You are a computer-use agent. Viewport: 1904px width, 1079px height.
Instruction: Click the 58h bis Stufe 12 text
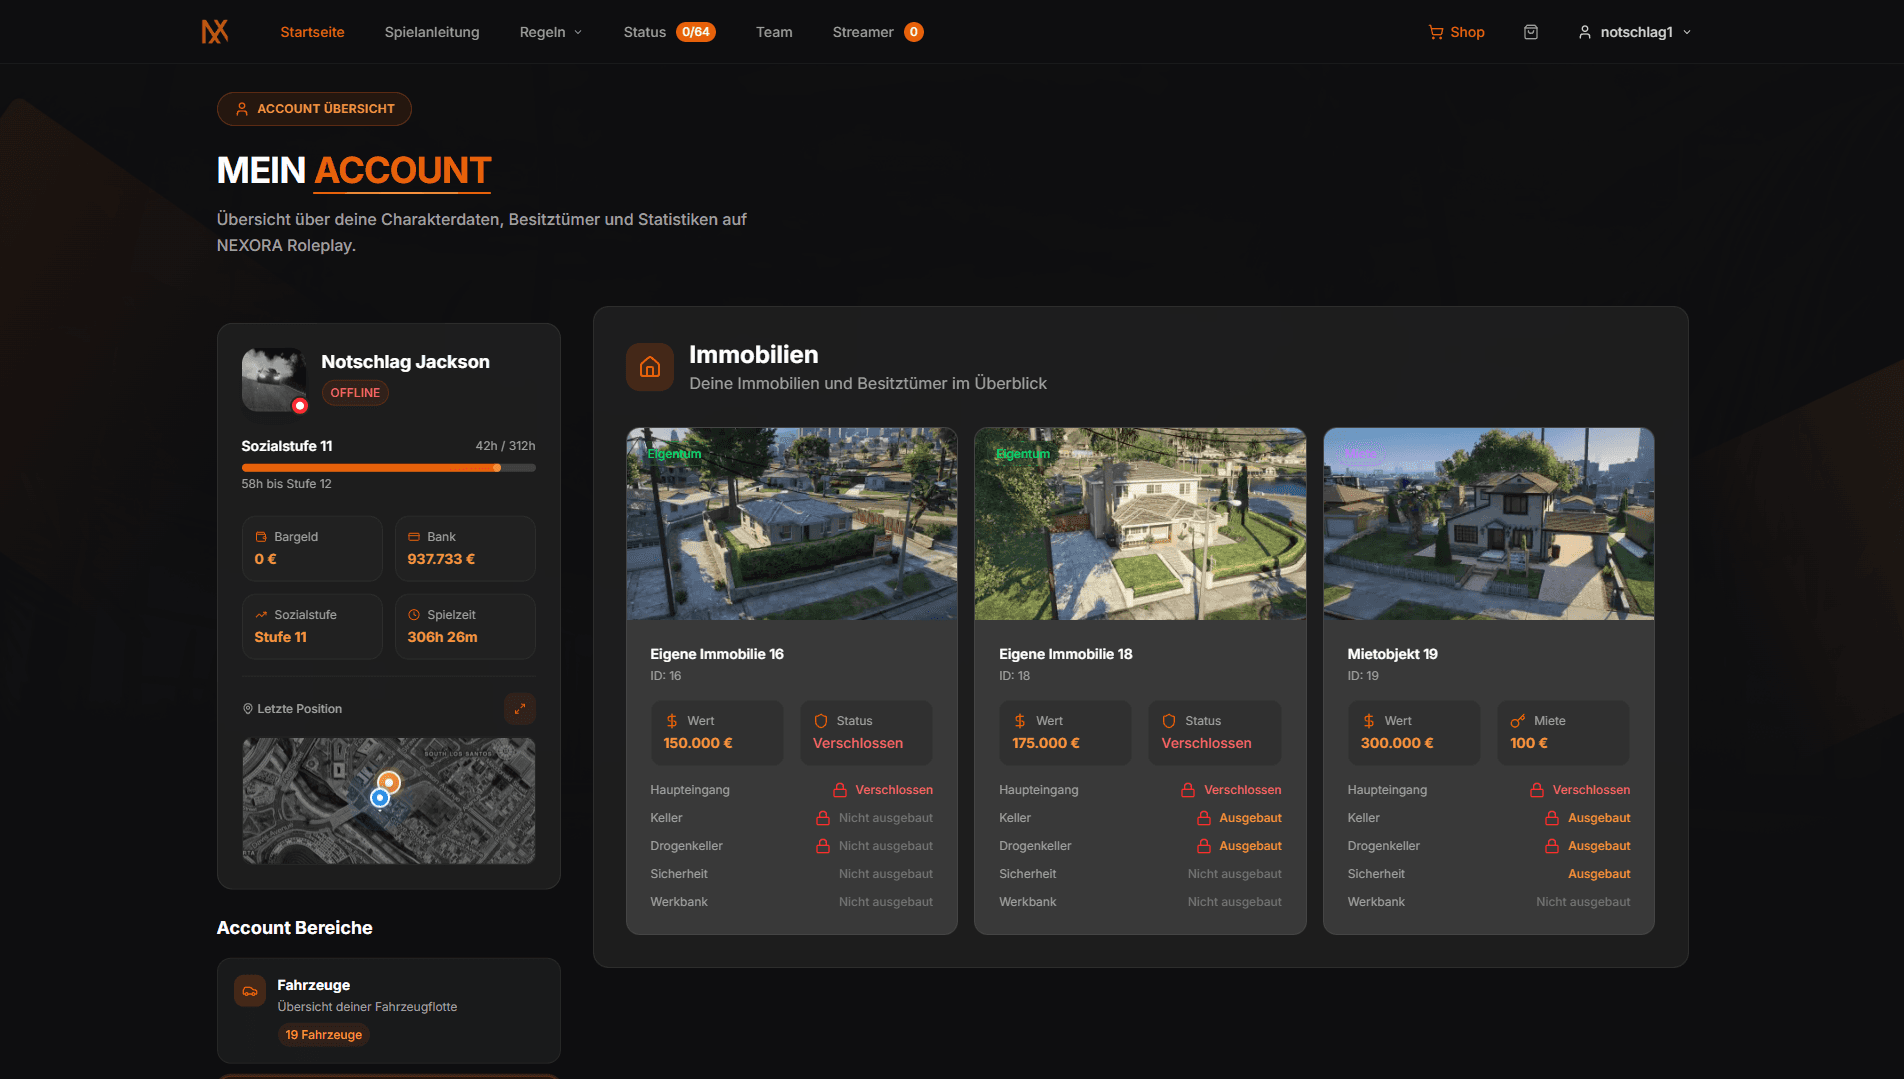(x=286, y=484)
